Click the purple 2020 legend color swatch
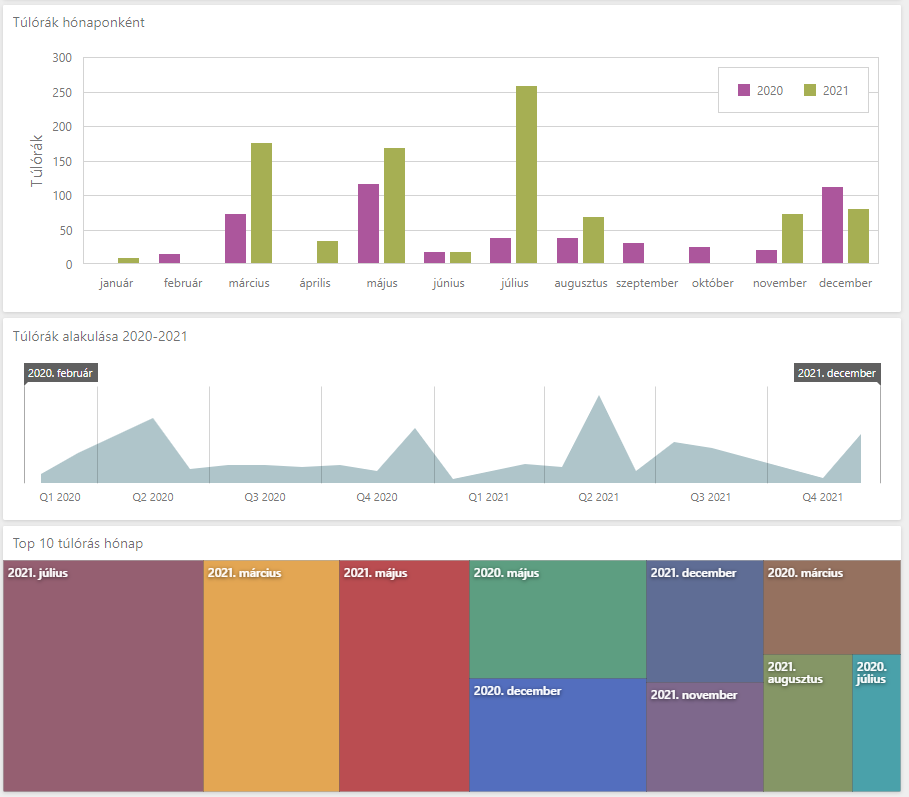This screenshot has height=797, width=909. pos(744,90)
